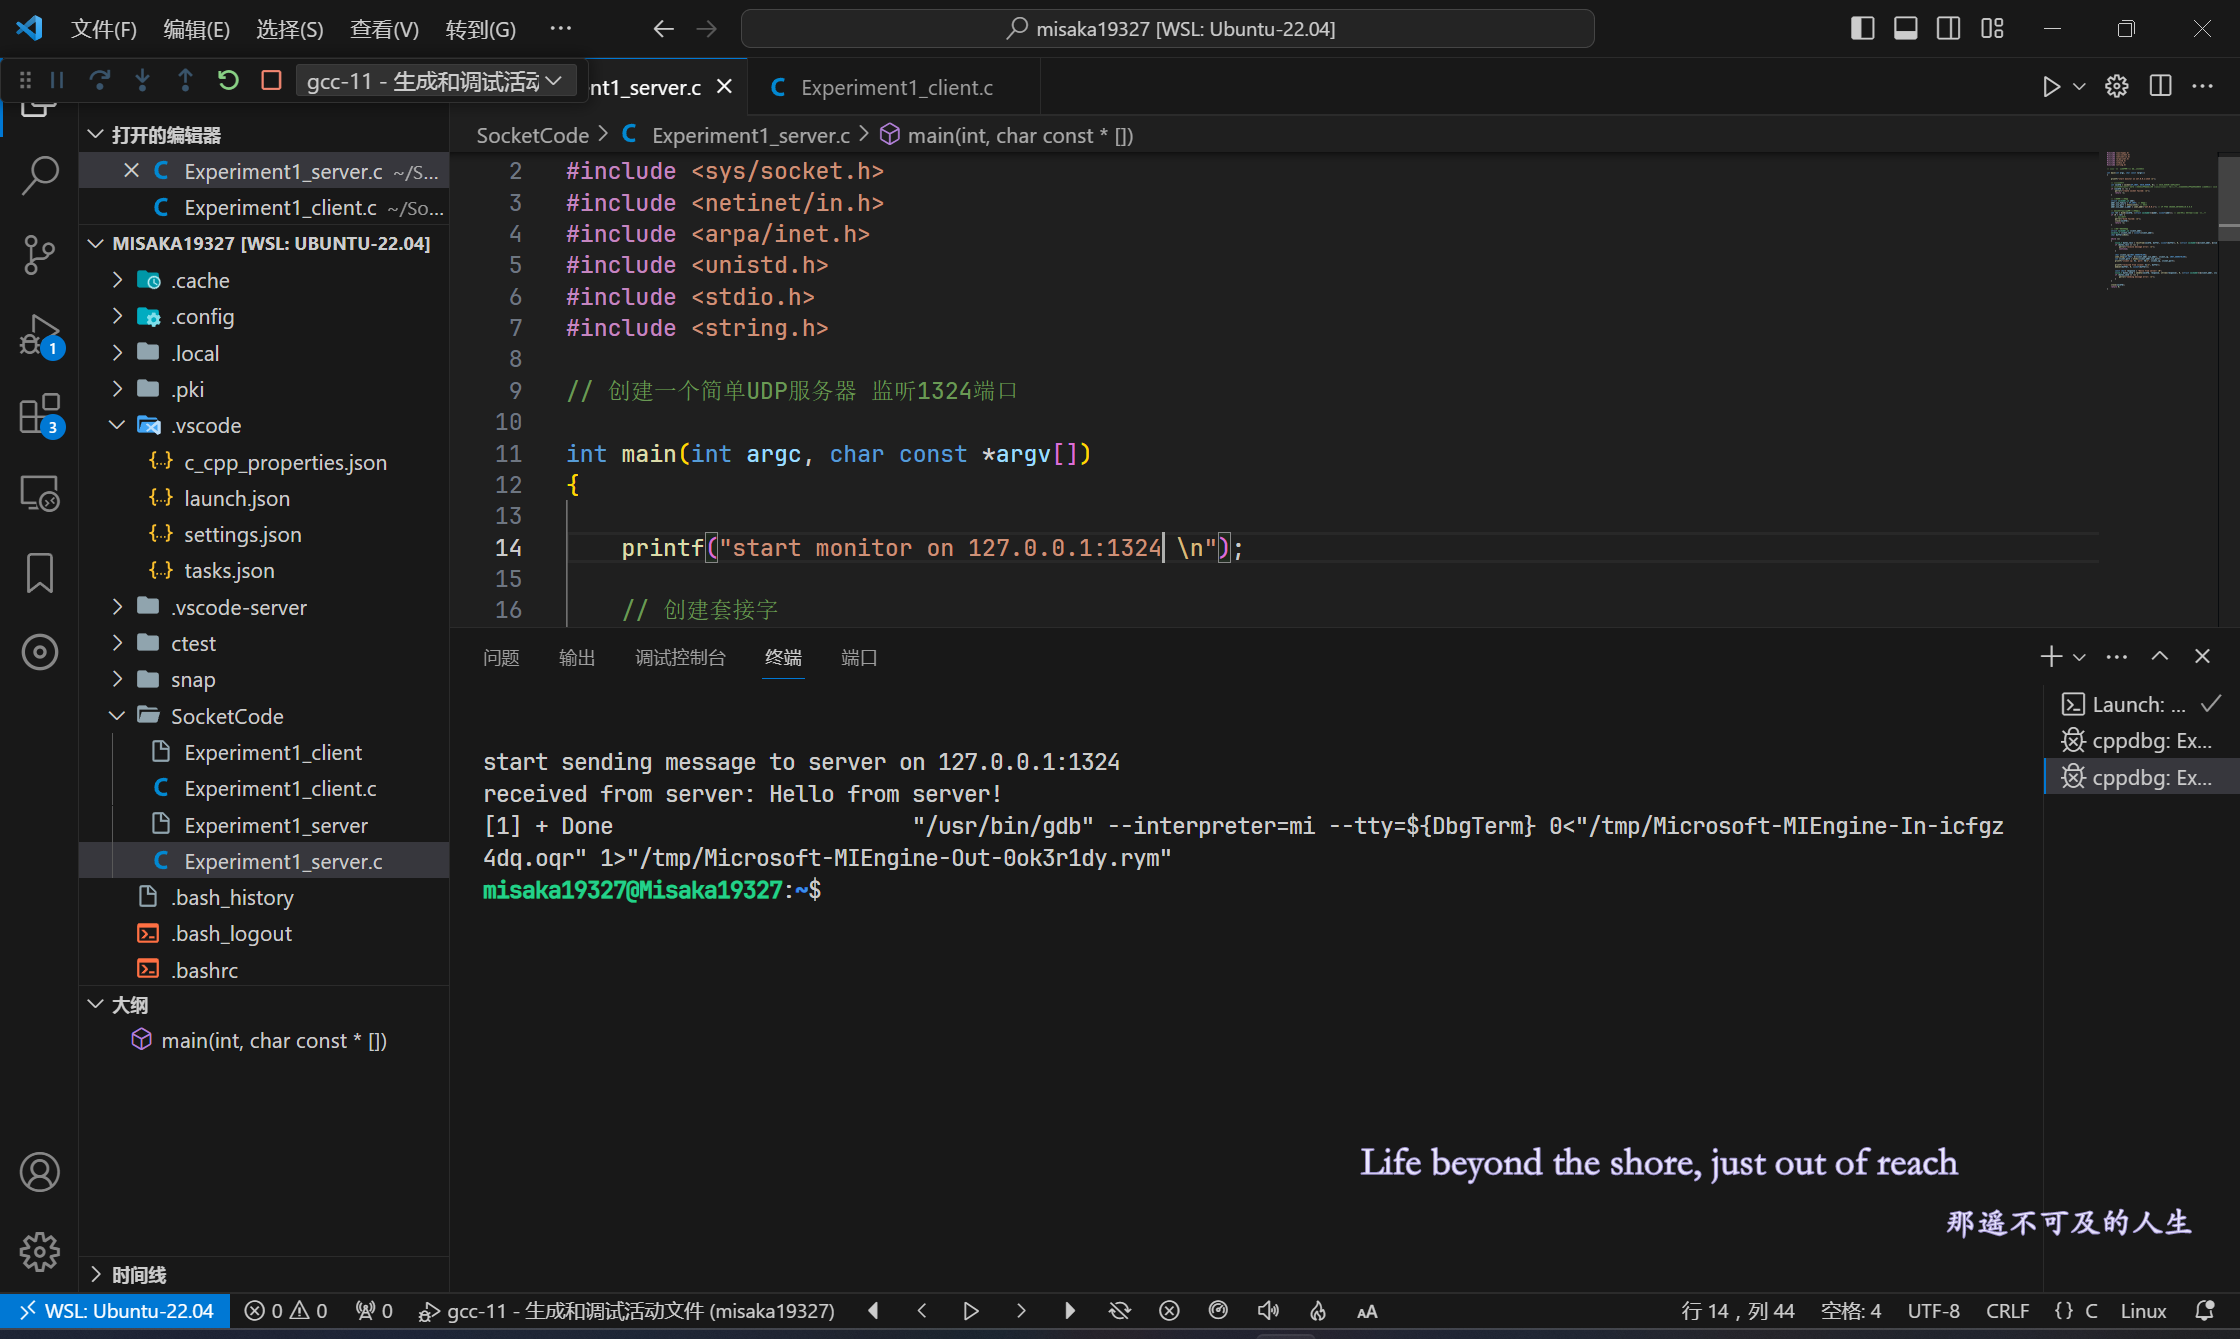The height and width of the screenshot is (1339, 2240).
Task: Maximize the panel size chevron
Action: pos(2160,656)
